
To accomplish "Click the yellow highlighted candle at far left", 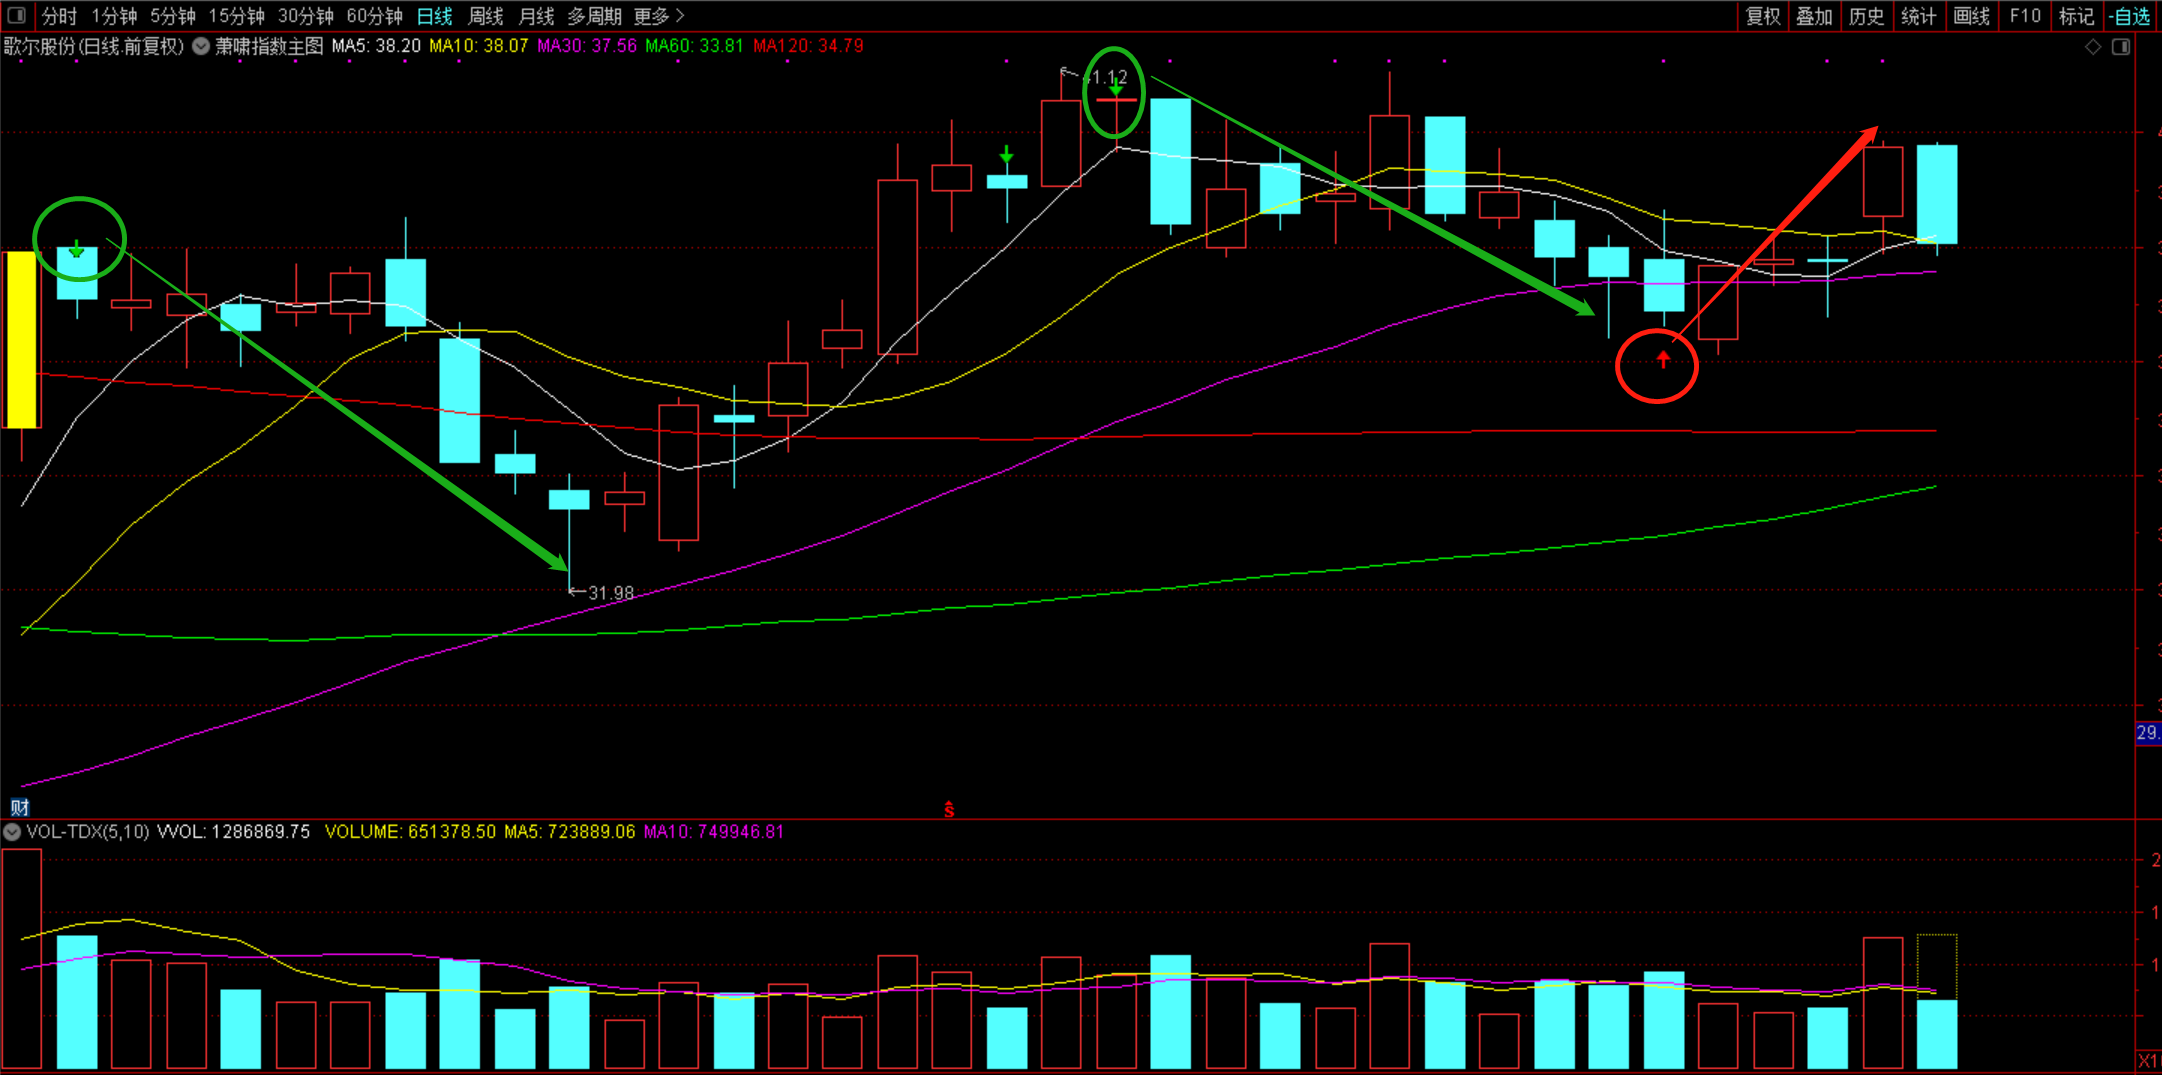I will pos(21,340).
